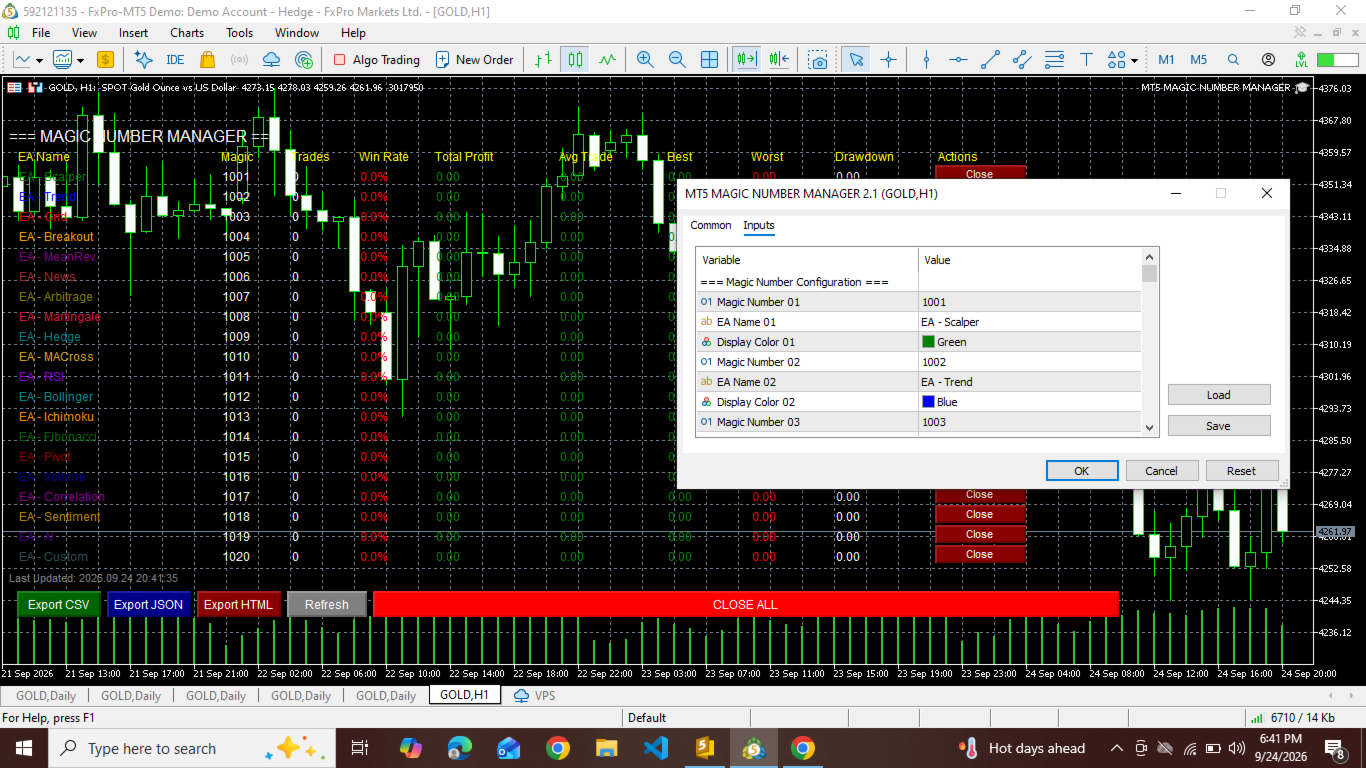Click the OK button in dialog
Image resolution: width=1366 pixels, height=768 pixels.
(x=1082, y=471)
